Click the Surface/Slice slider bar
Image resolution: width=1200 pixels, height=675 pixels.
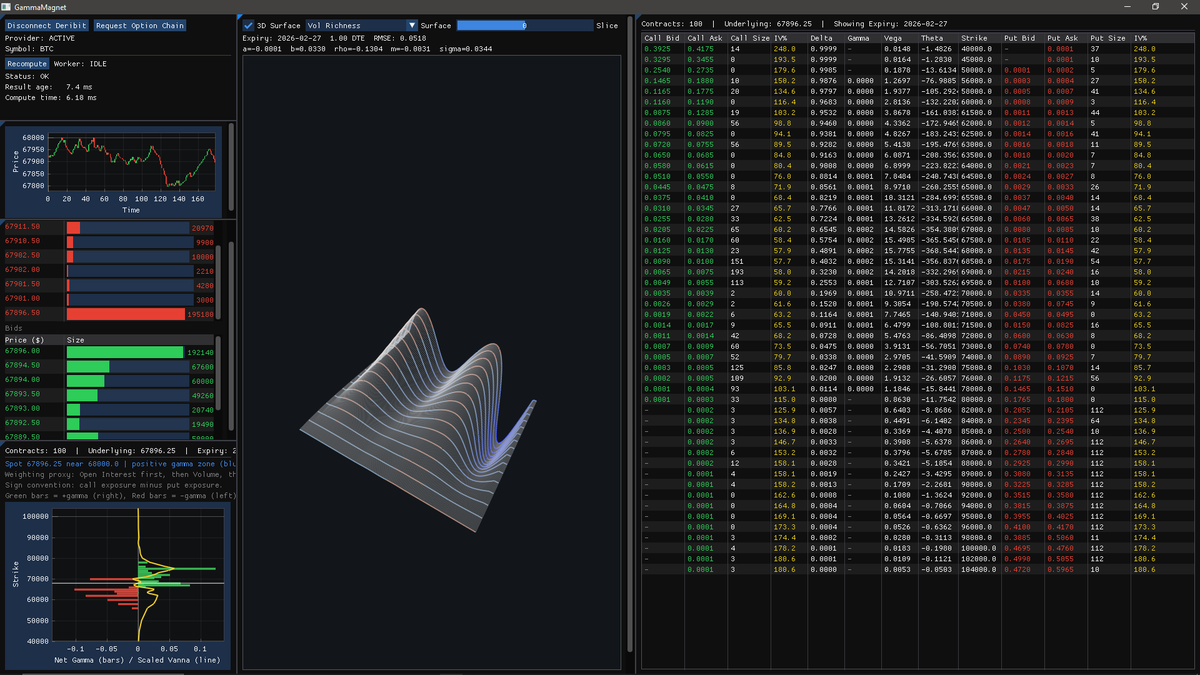coord(523,25)
